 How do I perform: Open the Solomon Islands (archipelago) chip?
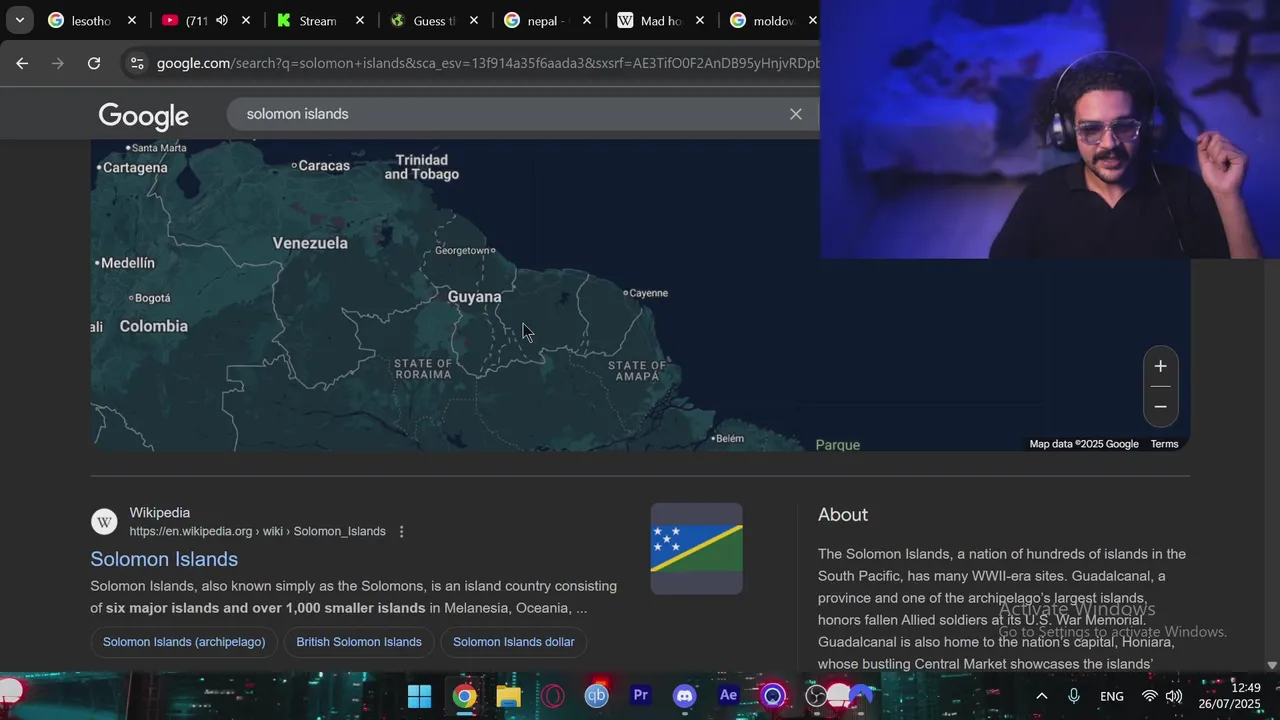tap(184, 642)
